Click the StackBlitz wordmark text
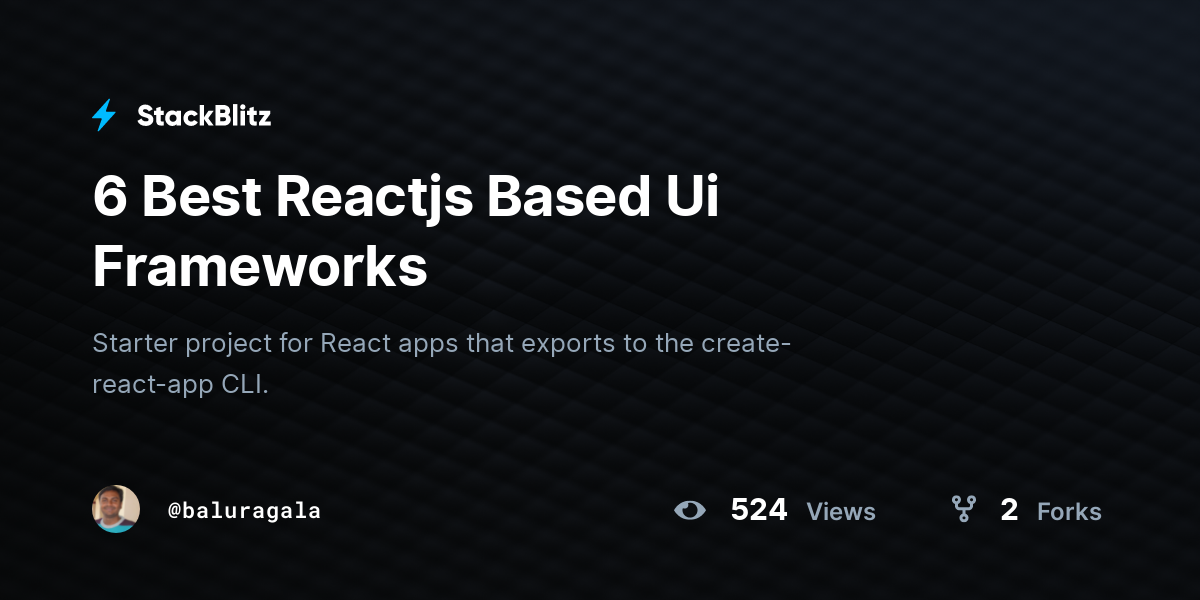The width and height of the screenshot is (1200, 600). 204,116
